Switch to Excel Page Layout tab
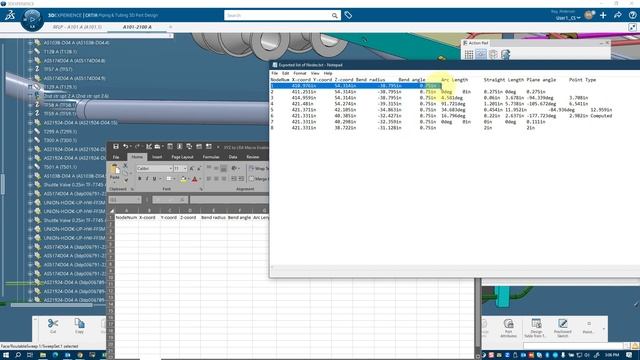The width and height of the screenshot is (640, 360). pyautogui.click(x=182, y=157)
